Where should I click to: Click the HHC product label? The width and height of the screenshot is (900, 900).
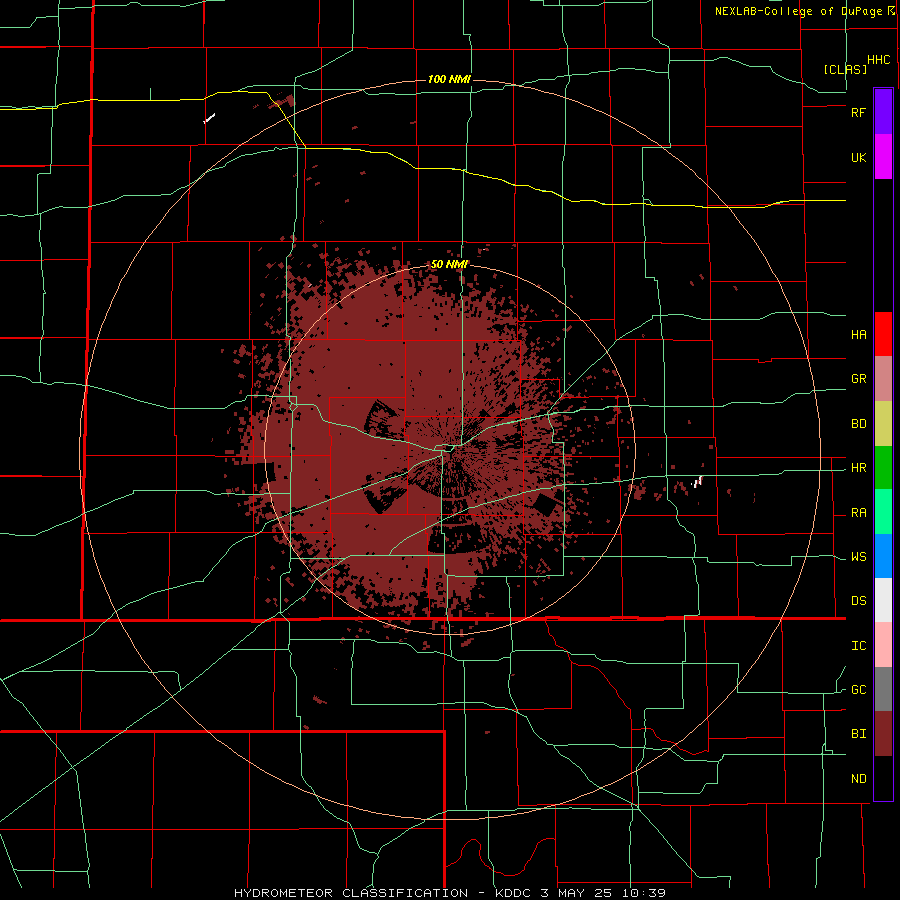pos(879,60)
